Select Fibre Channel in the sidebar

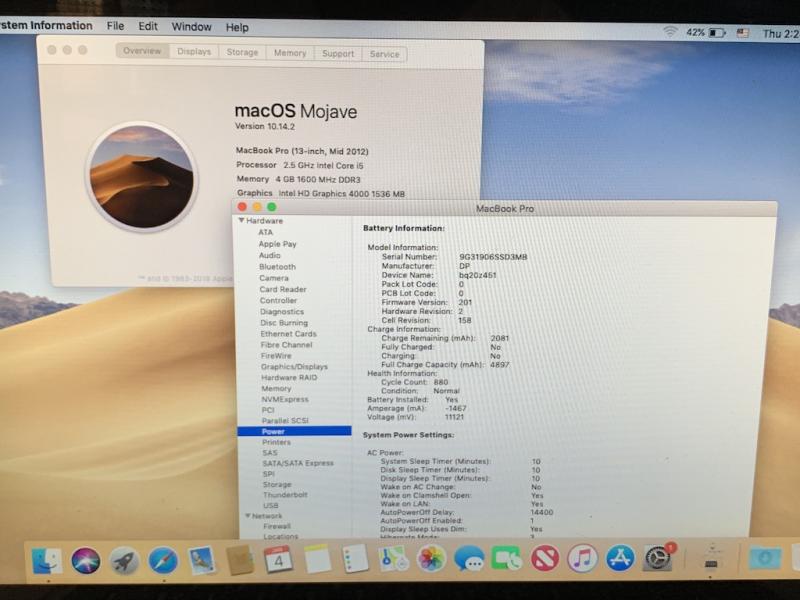click(x=286, y=345)
